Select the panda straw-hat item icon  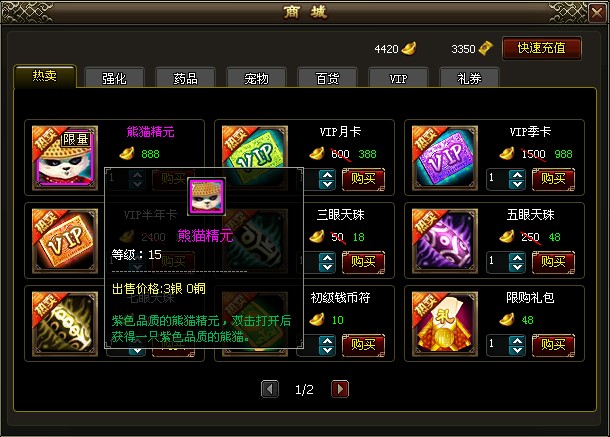tap(65, 158)
